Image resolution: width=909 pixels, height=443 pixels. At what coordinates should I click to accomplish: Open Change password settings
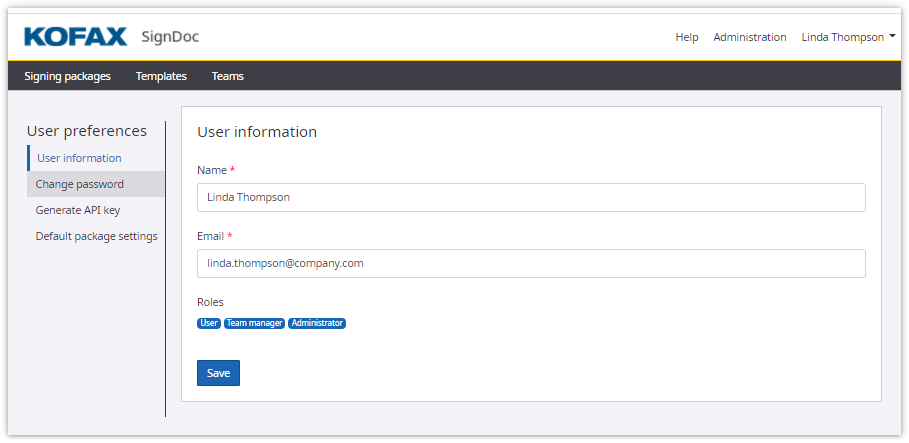click(80, 184)
